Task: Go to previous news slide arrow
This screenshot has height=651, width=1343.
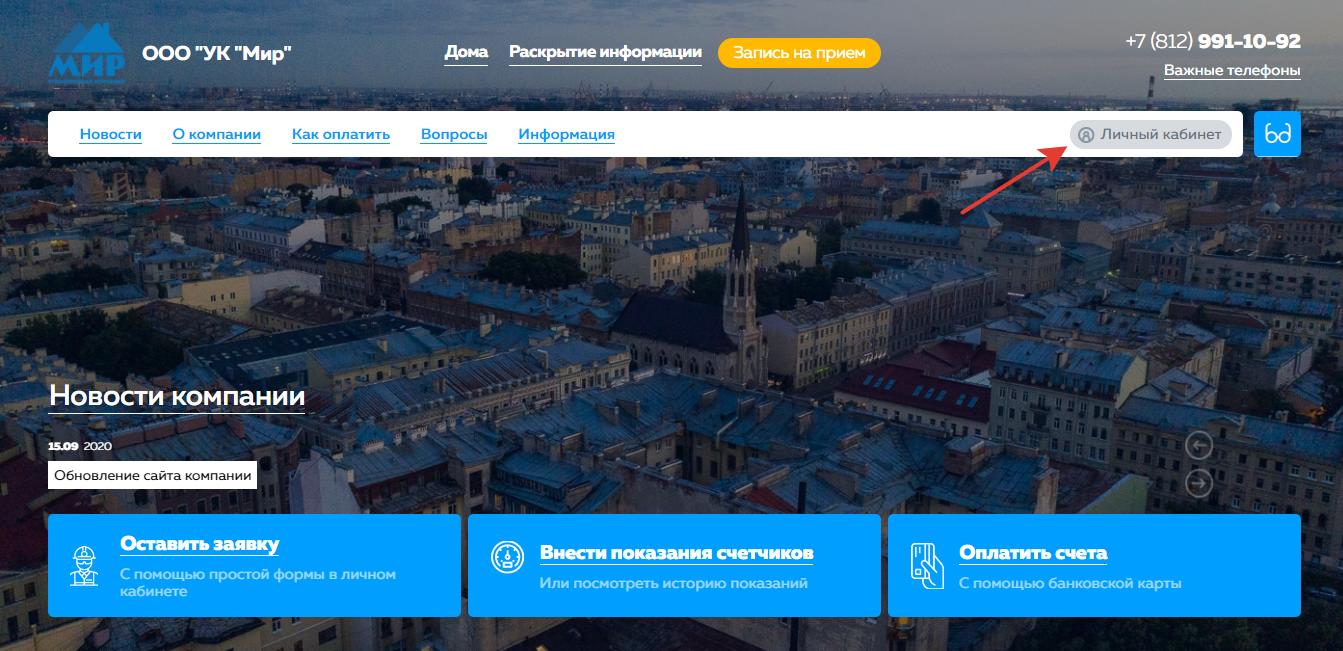Action: (x=1198, y=445)
